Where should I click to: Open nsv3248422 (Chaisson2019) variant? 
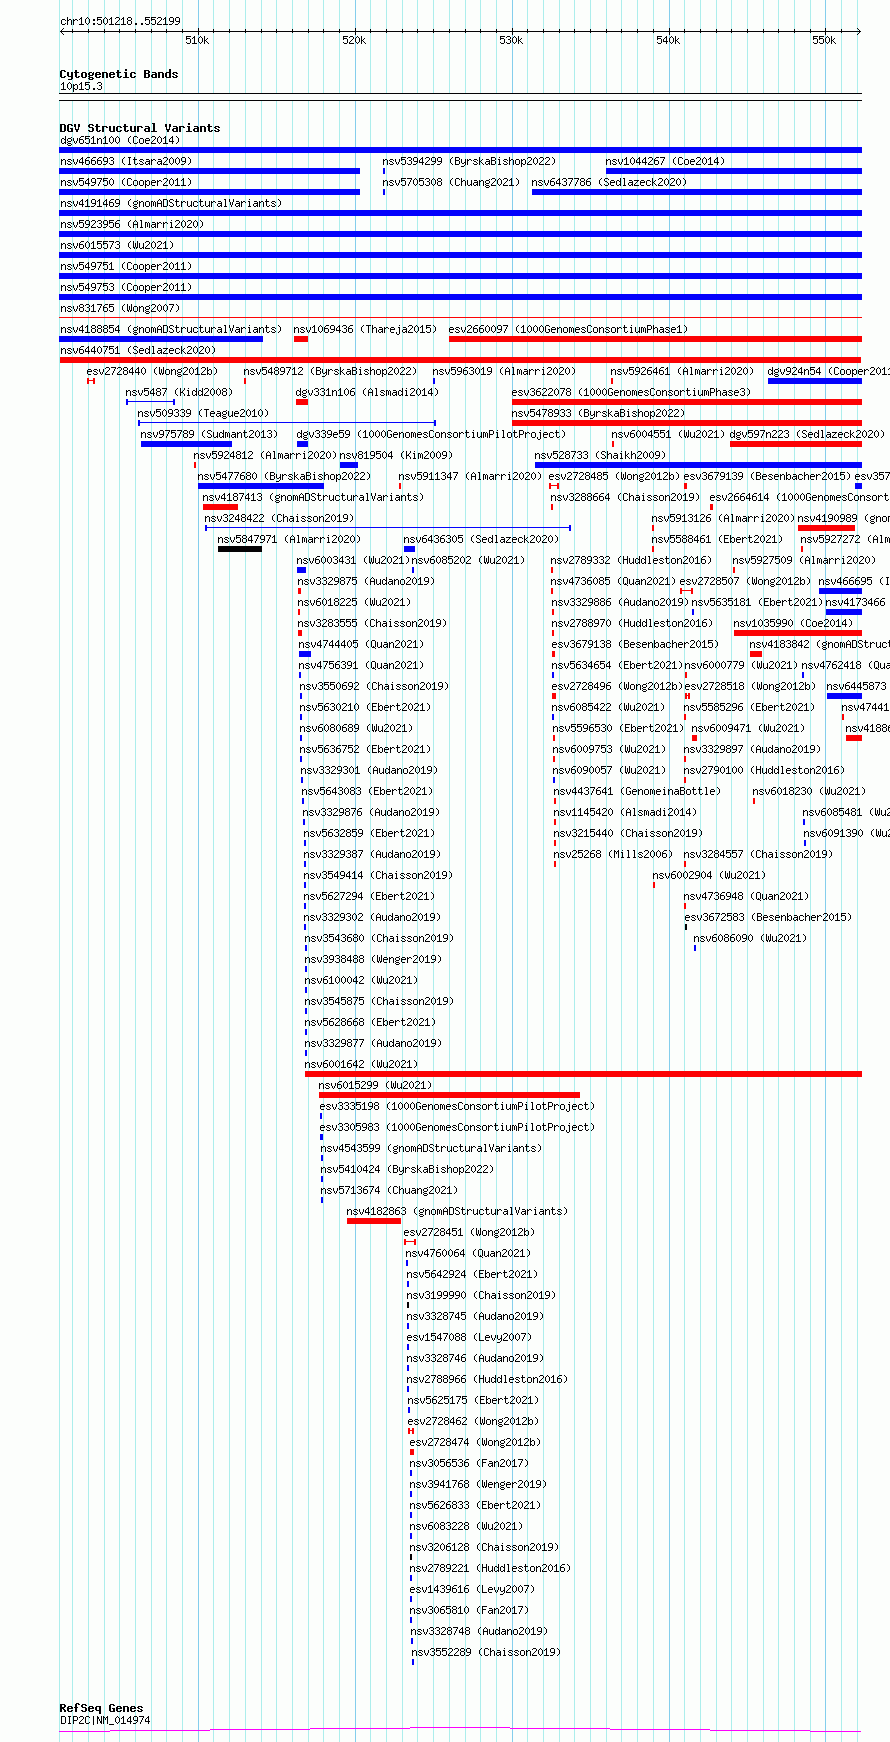click(279, 518)
